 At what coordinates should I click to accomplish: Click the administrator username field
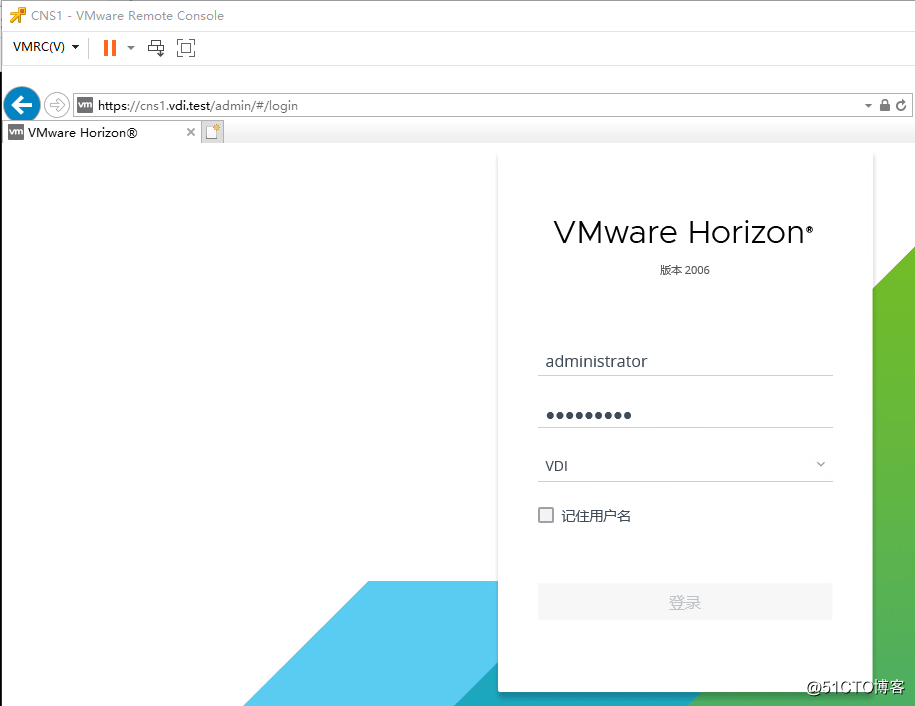(685, 362)
